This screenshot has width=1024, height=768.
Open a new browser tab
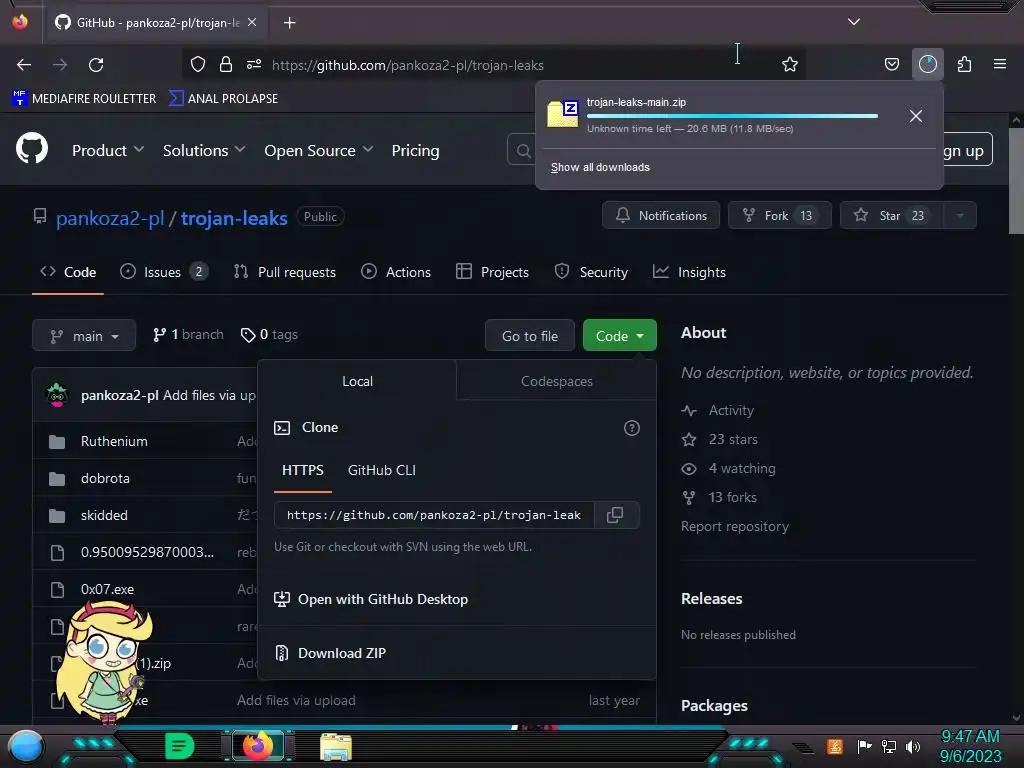click(289, 23)
